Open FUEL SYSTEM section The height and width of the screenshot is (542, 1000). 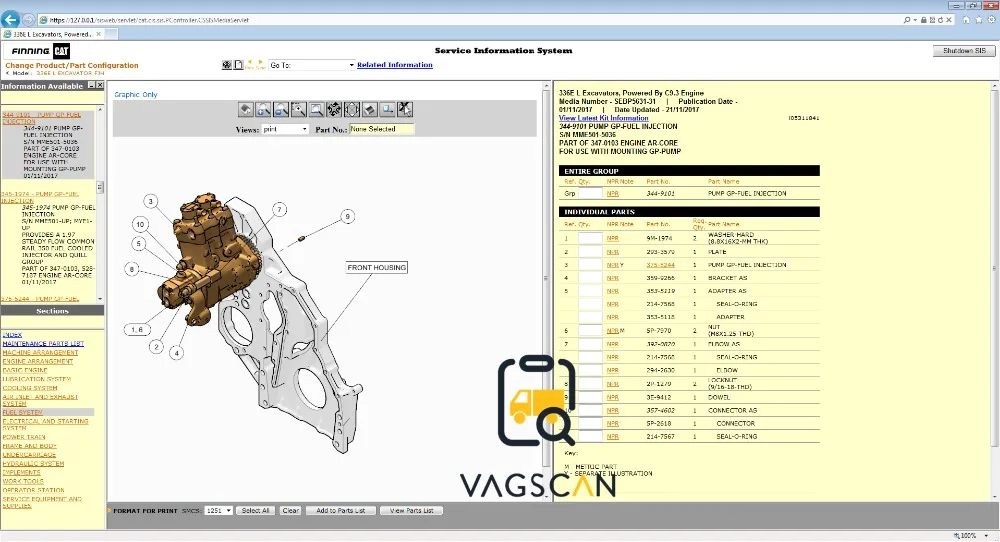click(22, 413)
